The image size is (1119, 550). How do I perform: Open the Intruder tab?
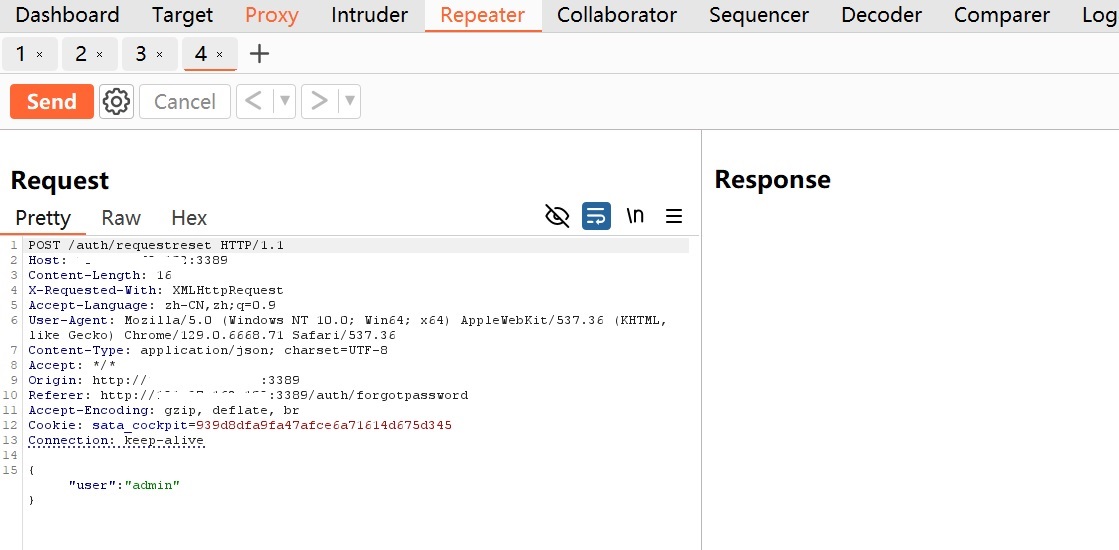[369, 15]
